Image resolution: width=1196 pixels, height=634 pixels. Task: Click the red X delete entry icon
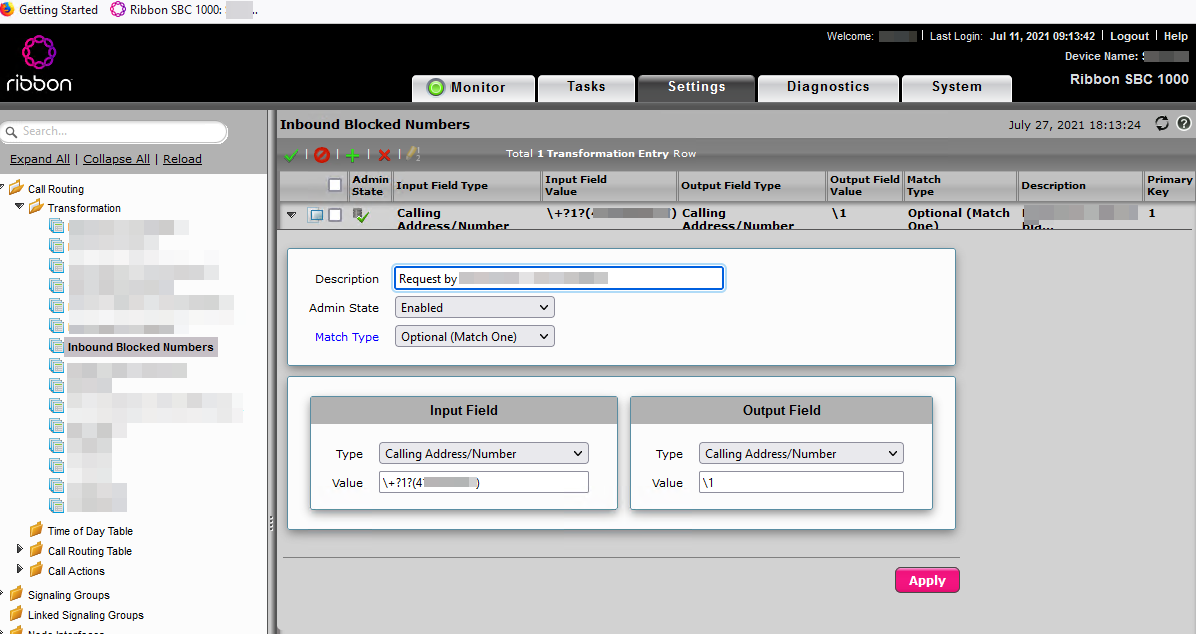coord(384,155)
